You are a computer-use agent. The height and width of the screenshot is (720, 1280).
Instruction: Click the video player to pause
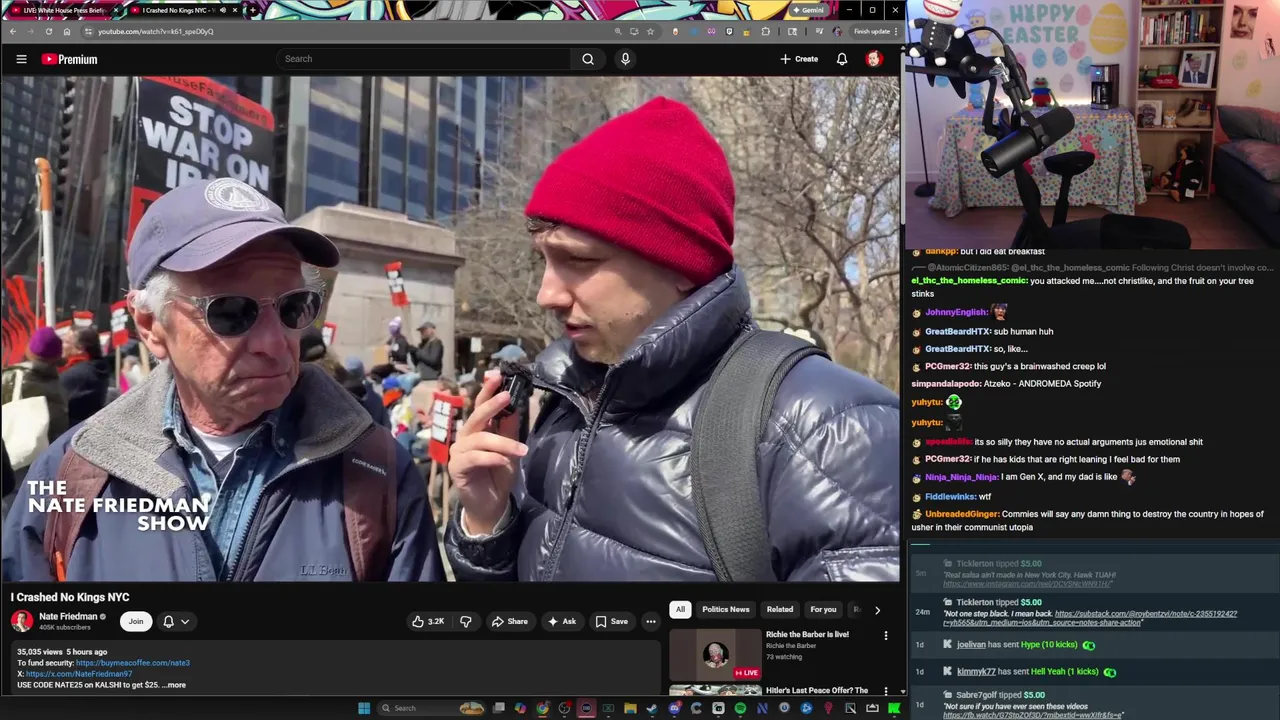(x=450, y=329)
